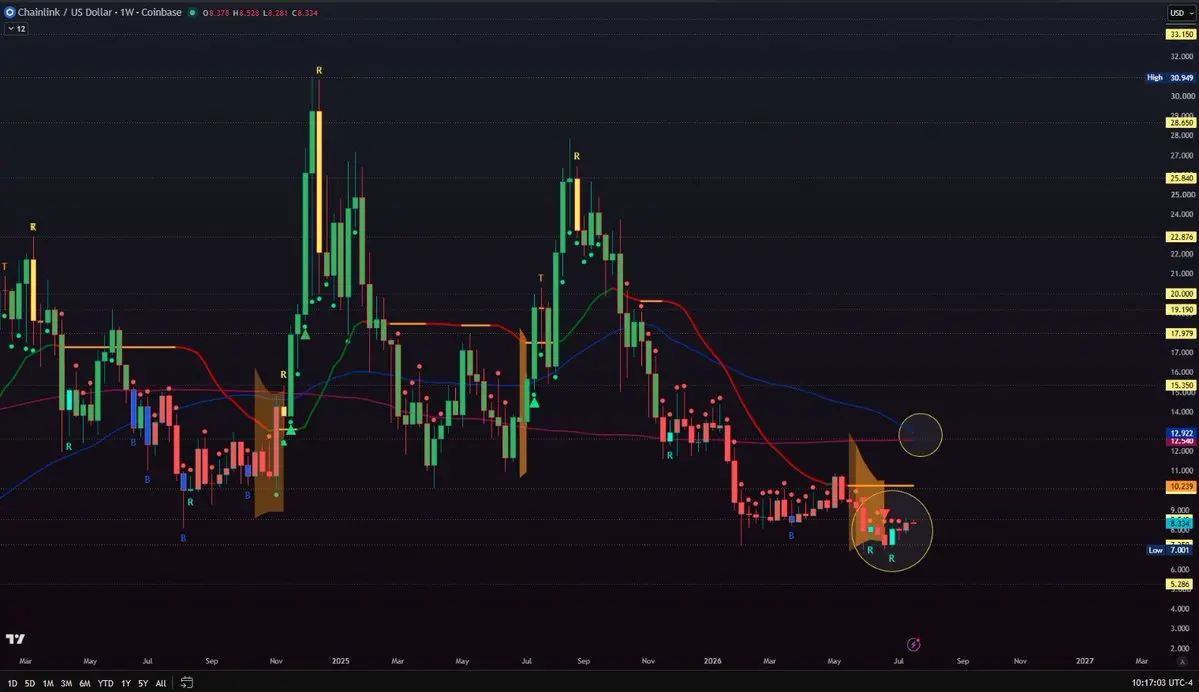Click the 15.350 yellow price label
Image resolution: width=1199 pixels, height=692 pixels.
pyautogui.click(x=1181, y=385)
